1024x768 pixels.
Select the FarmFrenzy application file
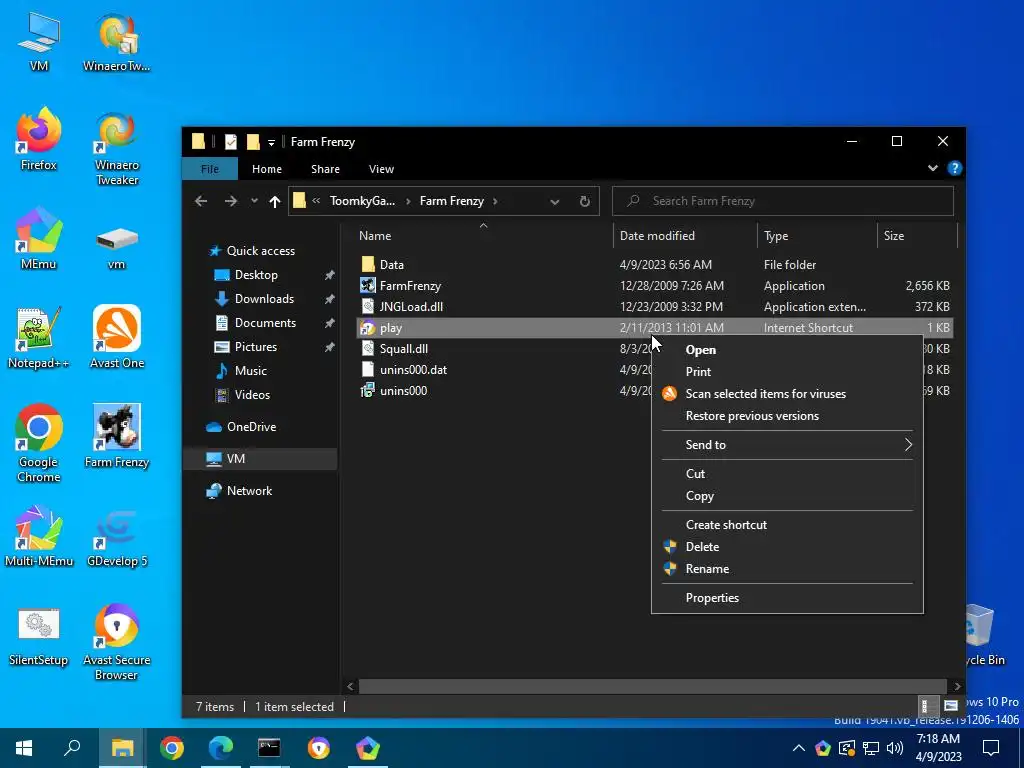tap(655, 286)
